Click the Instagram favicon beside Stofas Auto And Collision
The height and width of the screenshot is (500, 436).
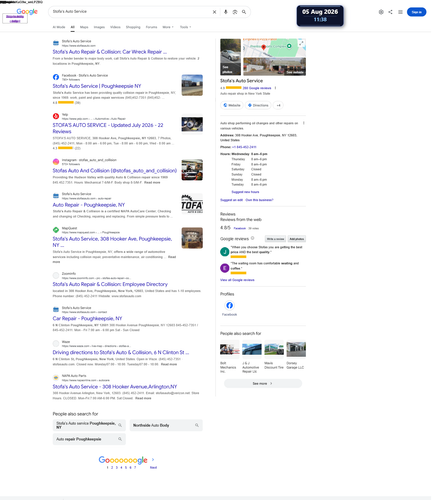(56, 163)
